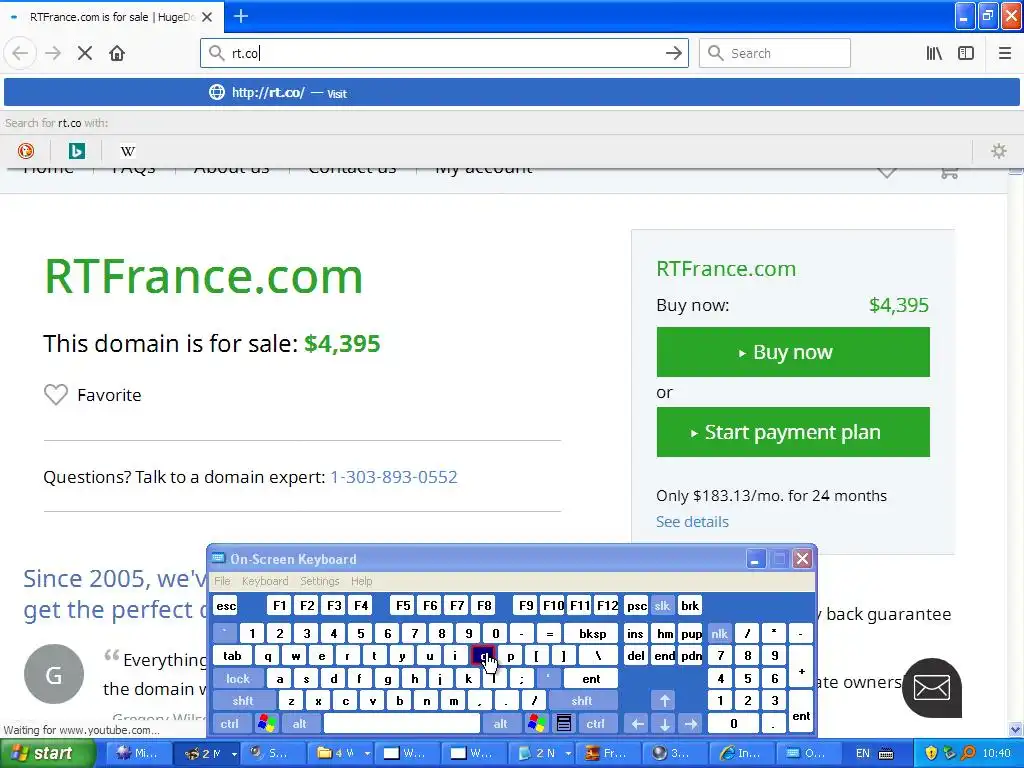Screen dimensions: 1024x768
Task: Click the security shield tray icon
Action: tap(931, 753)
